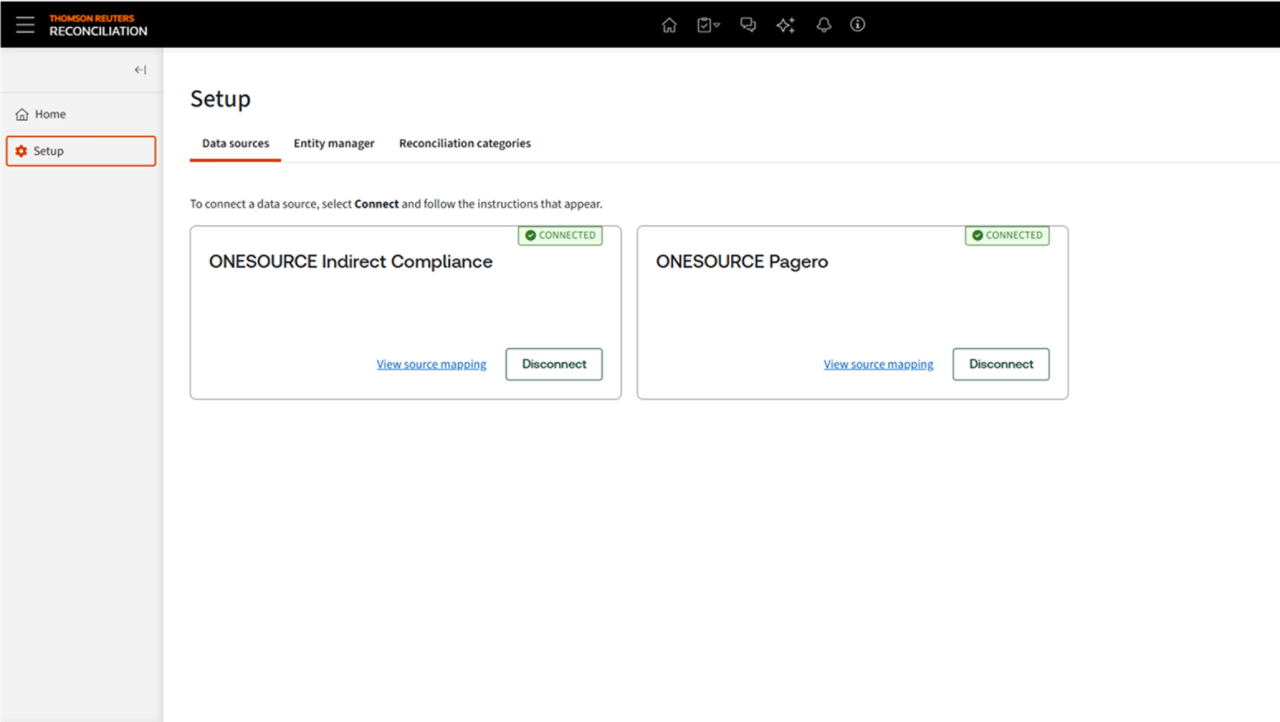1280x722 pixels.
Task: Go to Home in the sidebar
Action: click(50, 114)
